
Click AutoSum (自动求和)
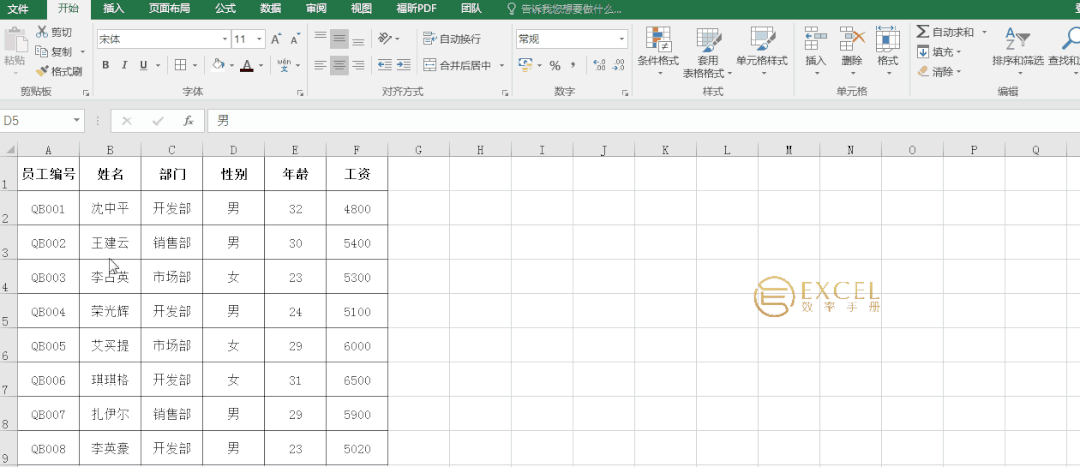coord(944,32)
